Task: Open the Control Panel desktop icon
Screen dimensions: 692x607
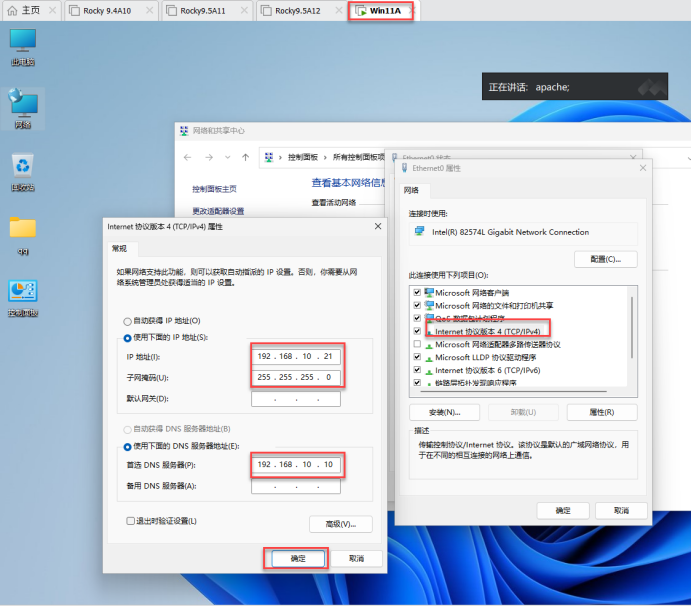Action: (23, 293)
